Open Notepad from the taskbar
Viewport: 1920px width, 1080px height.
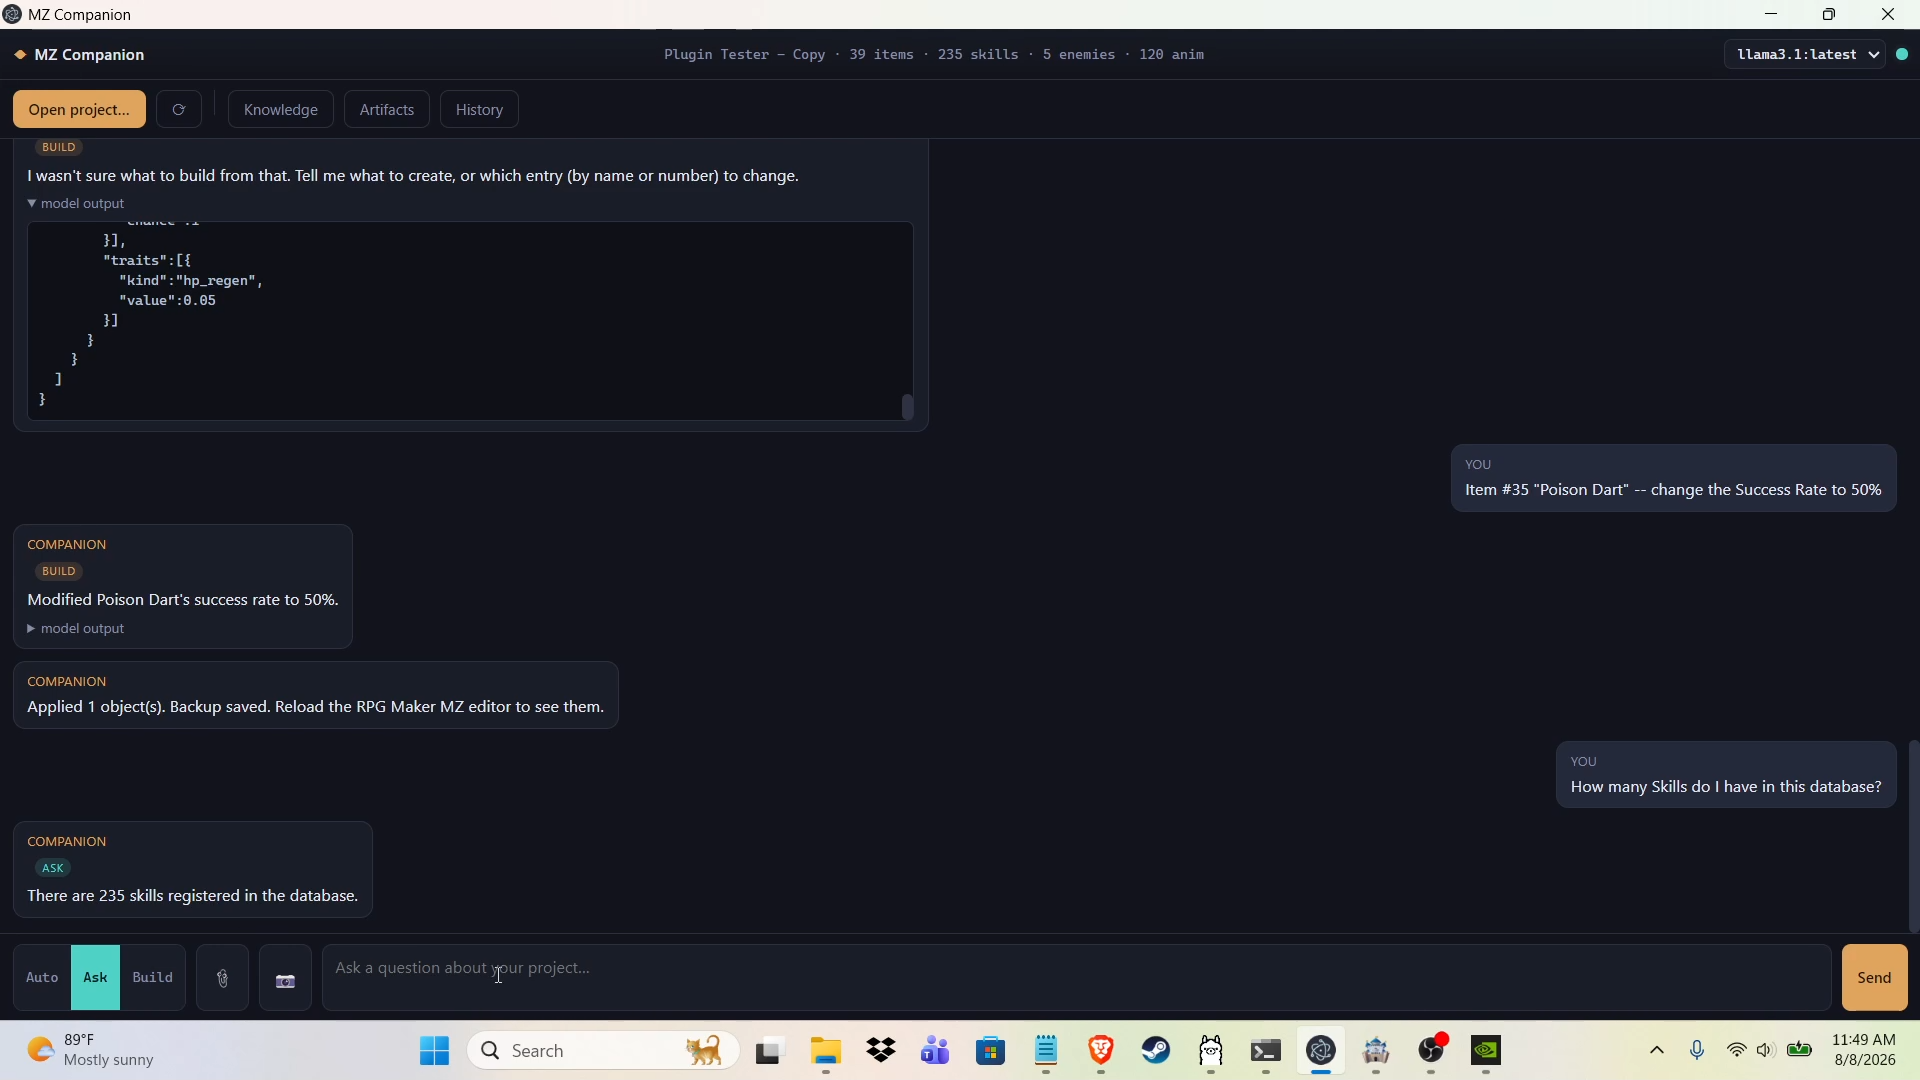pyautogui.click(x=1046, y=1051)
